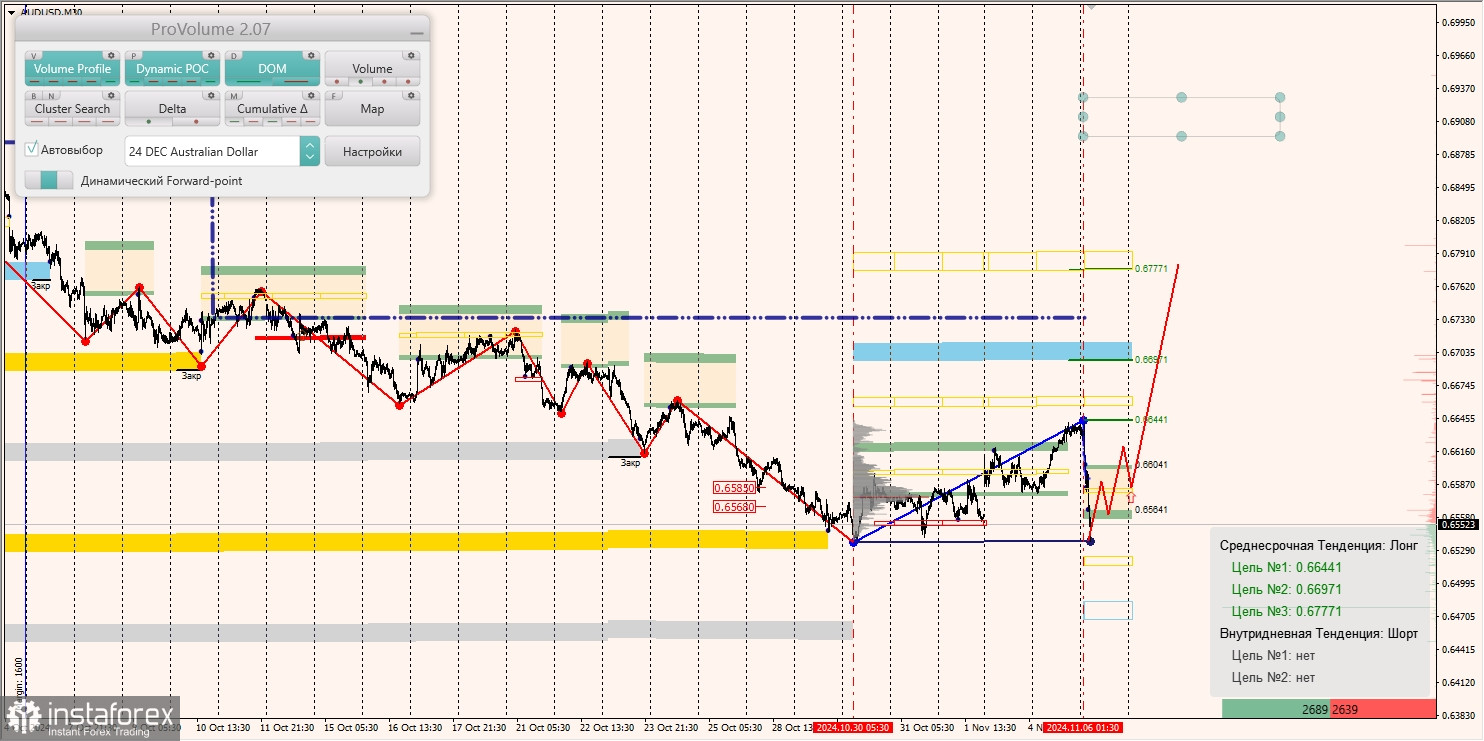Toggle Volume indicator
This screenshot has width=1484, height=741.
click(372, 68)
